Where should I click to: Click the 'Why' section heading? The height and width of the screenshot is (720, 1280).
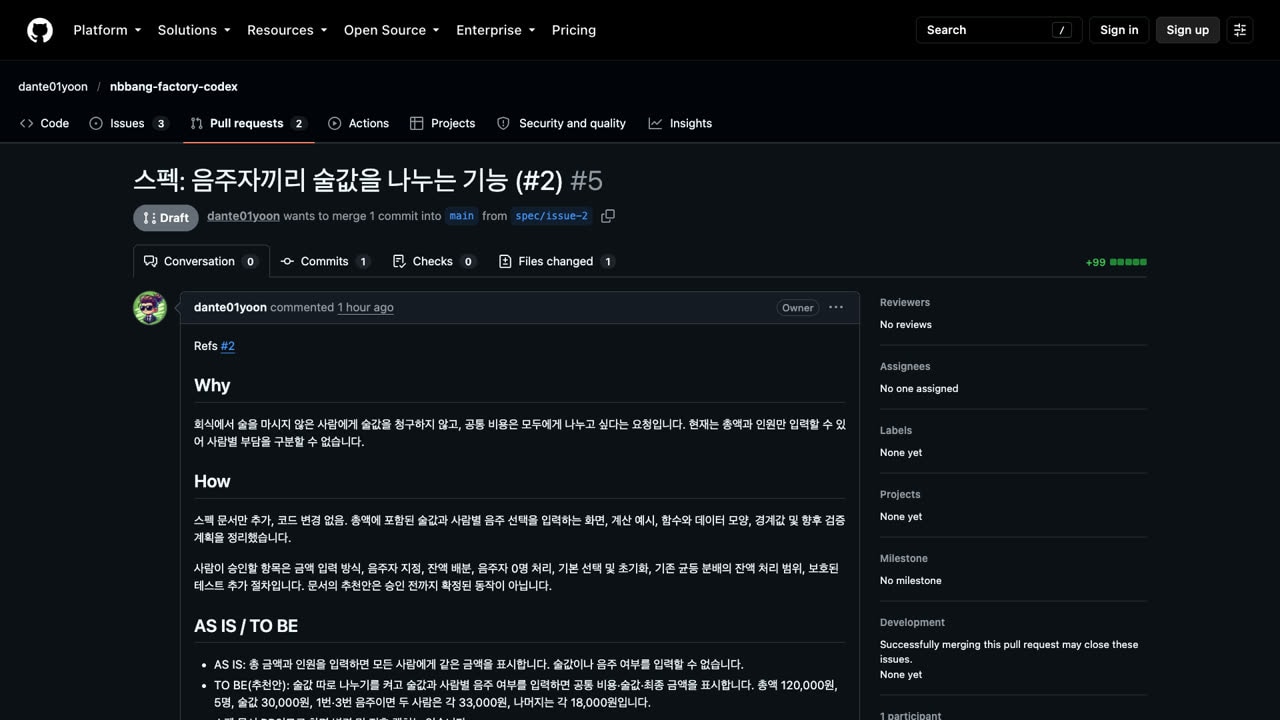pyautogui.click(x=212, y=386)
